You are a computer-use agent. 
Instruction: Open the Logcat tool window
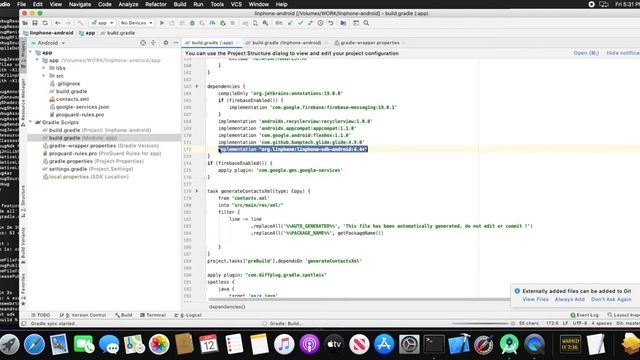[x=188, y=315]
